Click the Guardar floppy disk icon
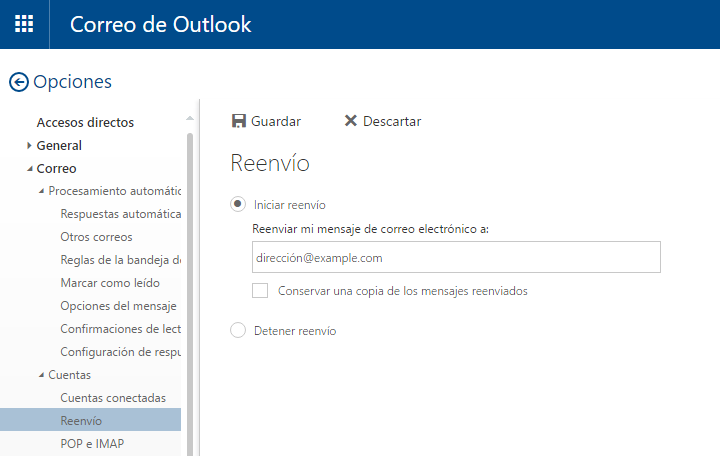 [239, 121]
